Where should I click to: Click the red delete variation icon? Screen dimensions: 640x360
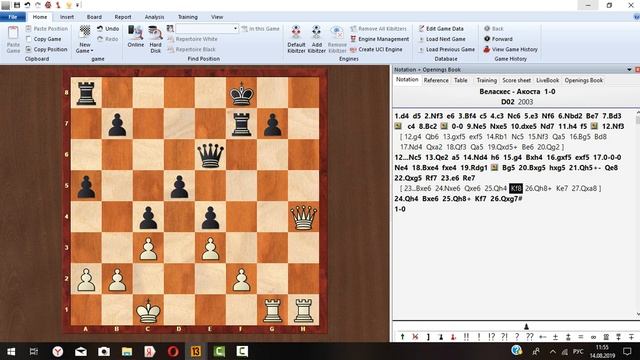pyautogui.click(x=415, y=337)
